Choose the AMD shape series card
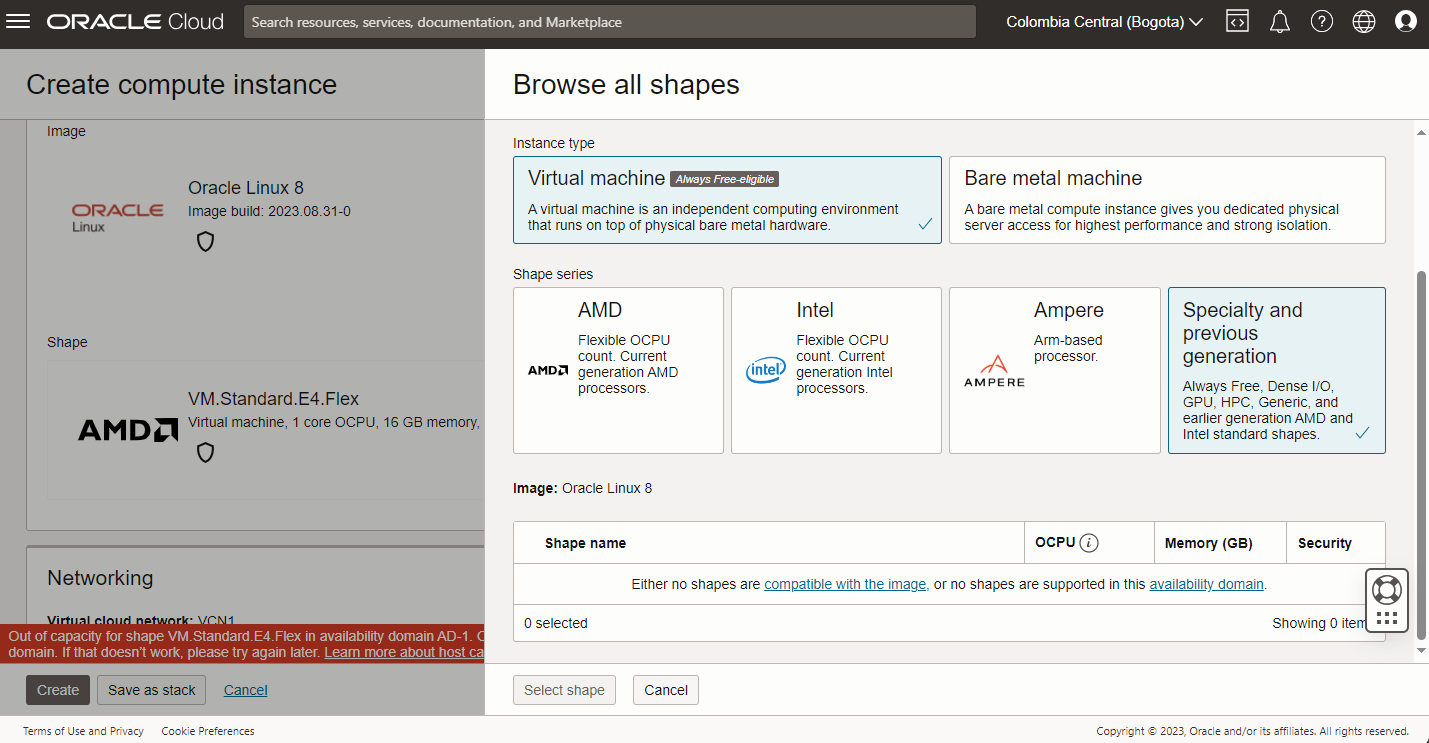 [618, 371]
